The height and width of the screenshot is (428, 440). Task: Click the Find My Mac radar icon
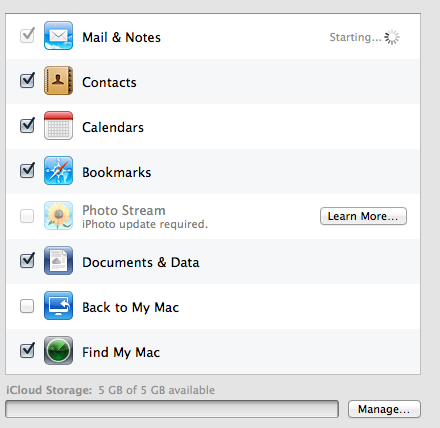58,351
